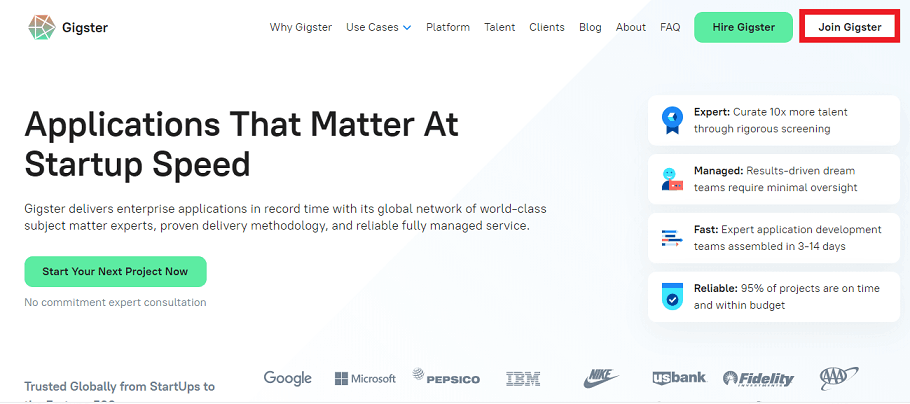Open the Use Cases menu item

372,27
